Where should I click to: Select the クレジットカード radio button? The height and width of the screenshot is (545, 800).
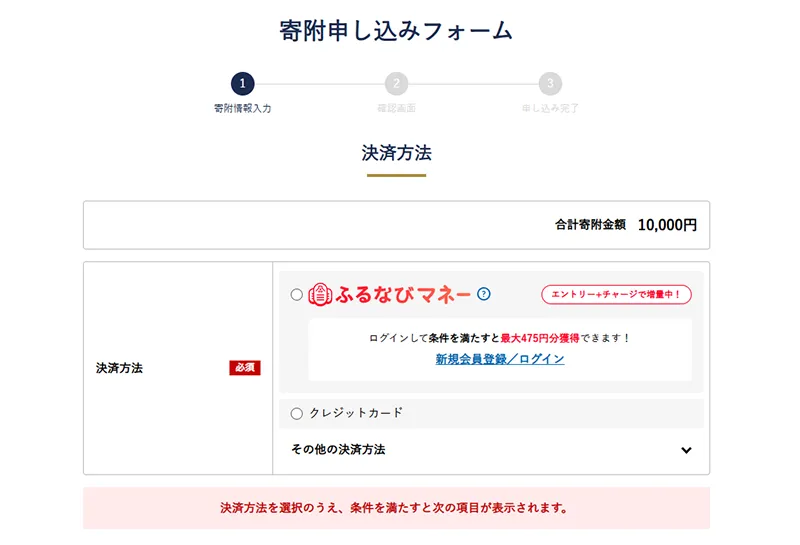click(x=296, y=413)
